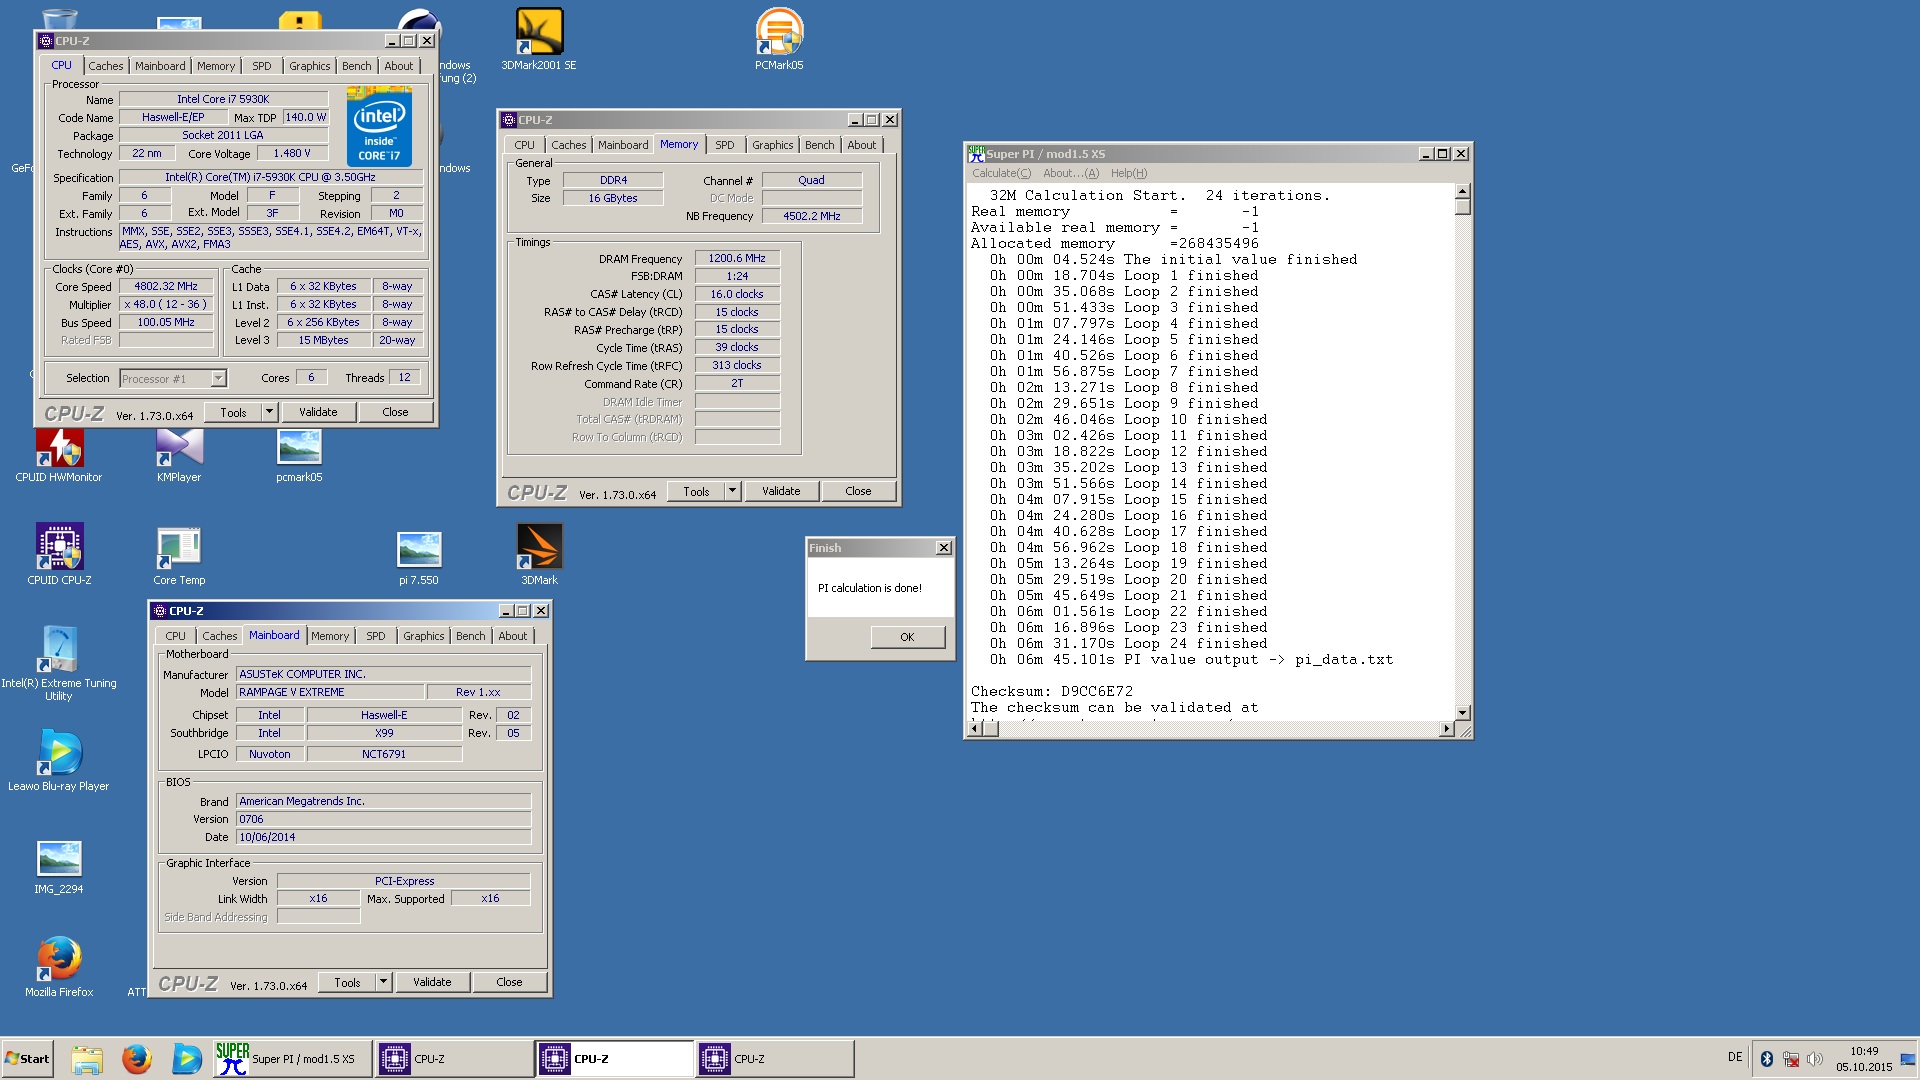Click the DRAM Frequency value 1200.6 MHz
Image resolution: width=1920 pixels, height=1080 pixels.
737,258
